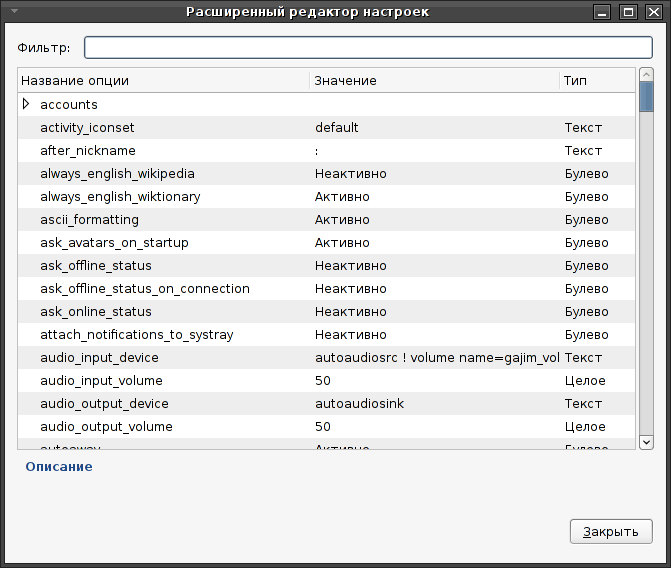
Task: Expand the accounts tree node
Action: pyautogui.click(x=26, y=104)
